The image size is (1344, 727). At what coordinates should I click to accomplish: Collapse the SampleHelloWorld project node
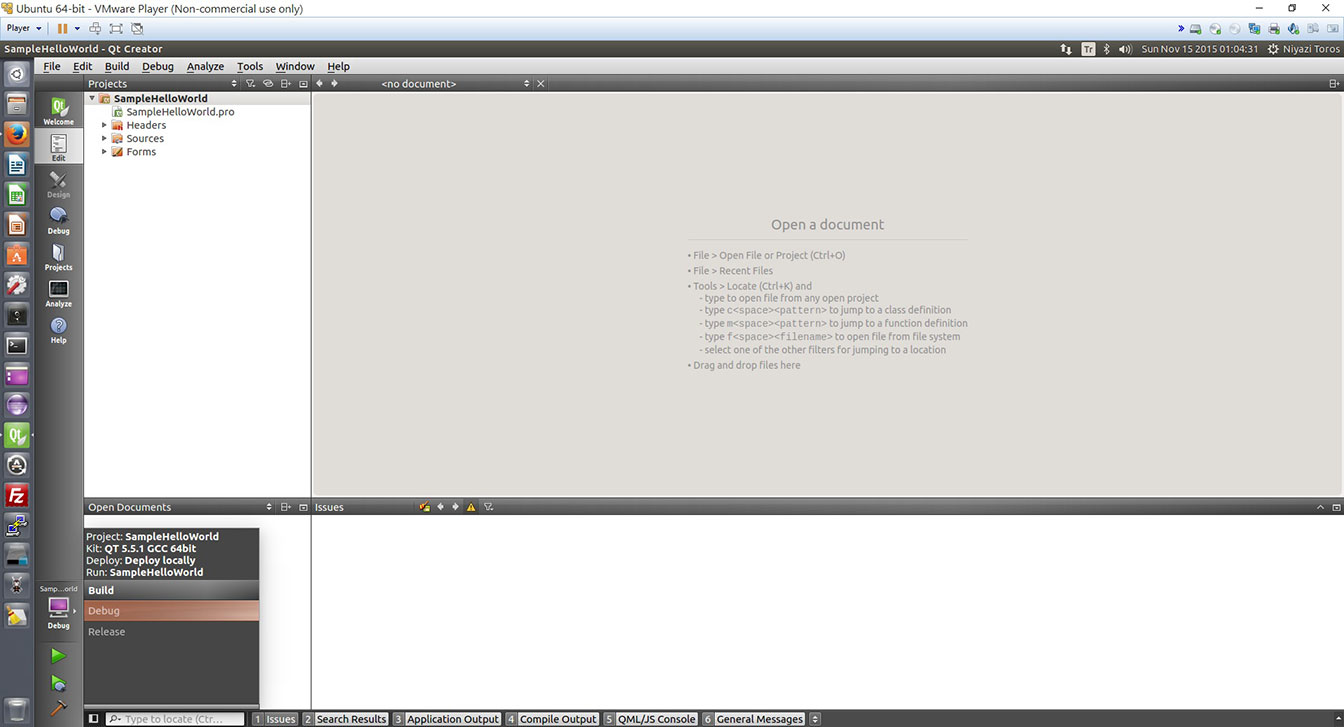point(93,98)
